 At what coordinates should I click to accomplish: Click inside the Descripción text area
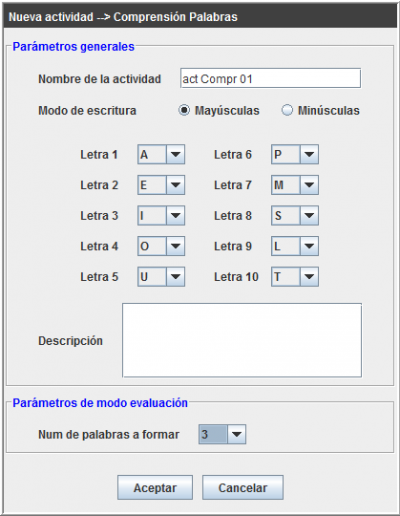(x=242, y=340)
